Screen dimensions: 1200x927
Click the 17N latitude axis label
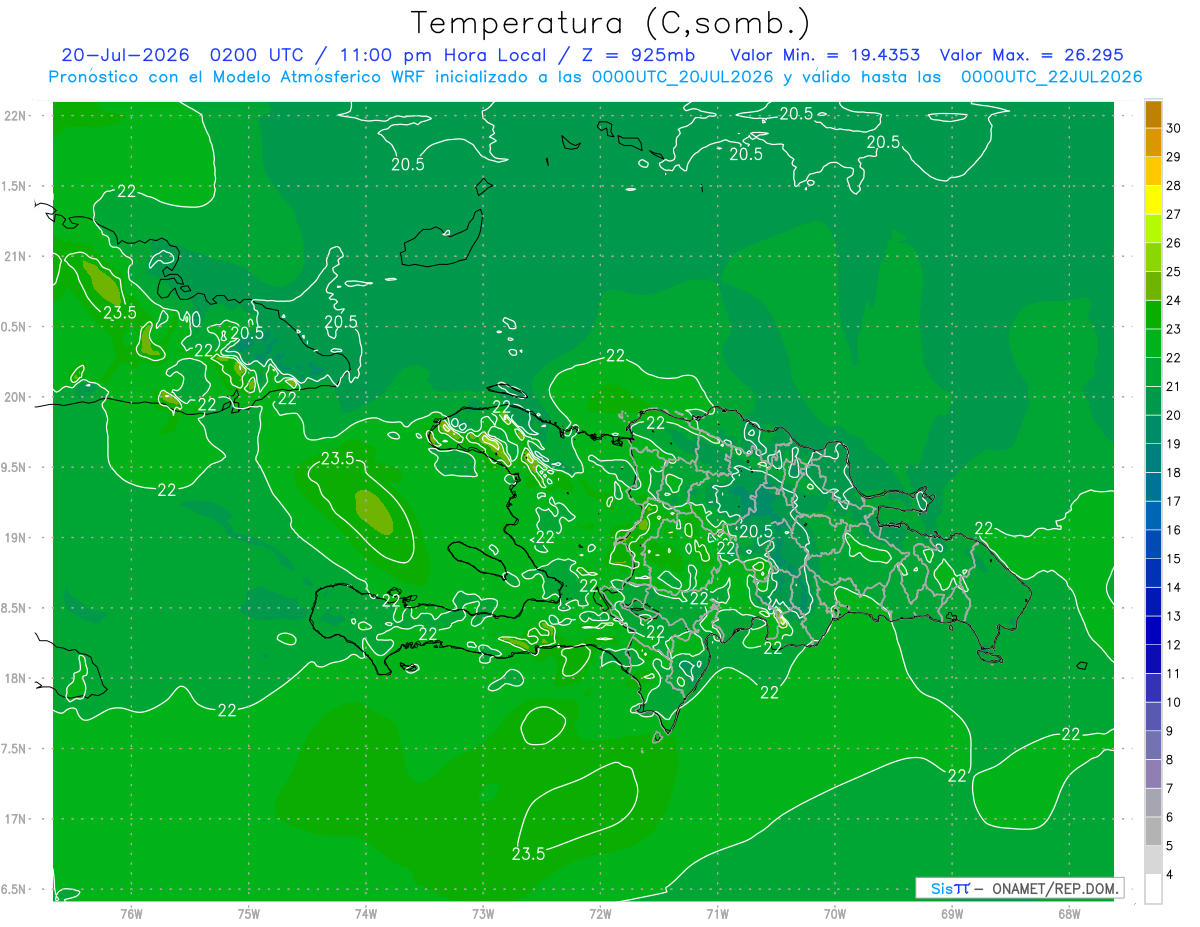click(x=16, y=819)
